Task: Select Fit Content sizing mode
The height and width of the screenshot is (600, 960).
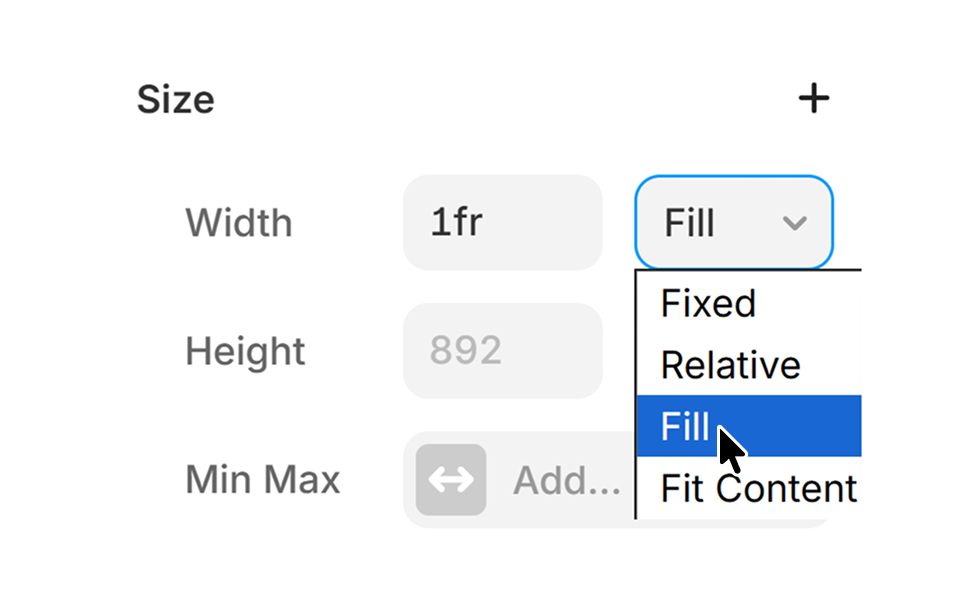Action: click(755, 488)
